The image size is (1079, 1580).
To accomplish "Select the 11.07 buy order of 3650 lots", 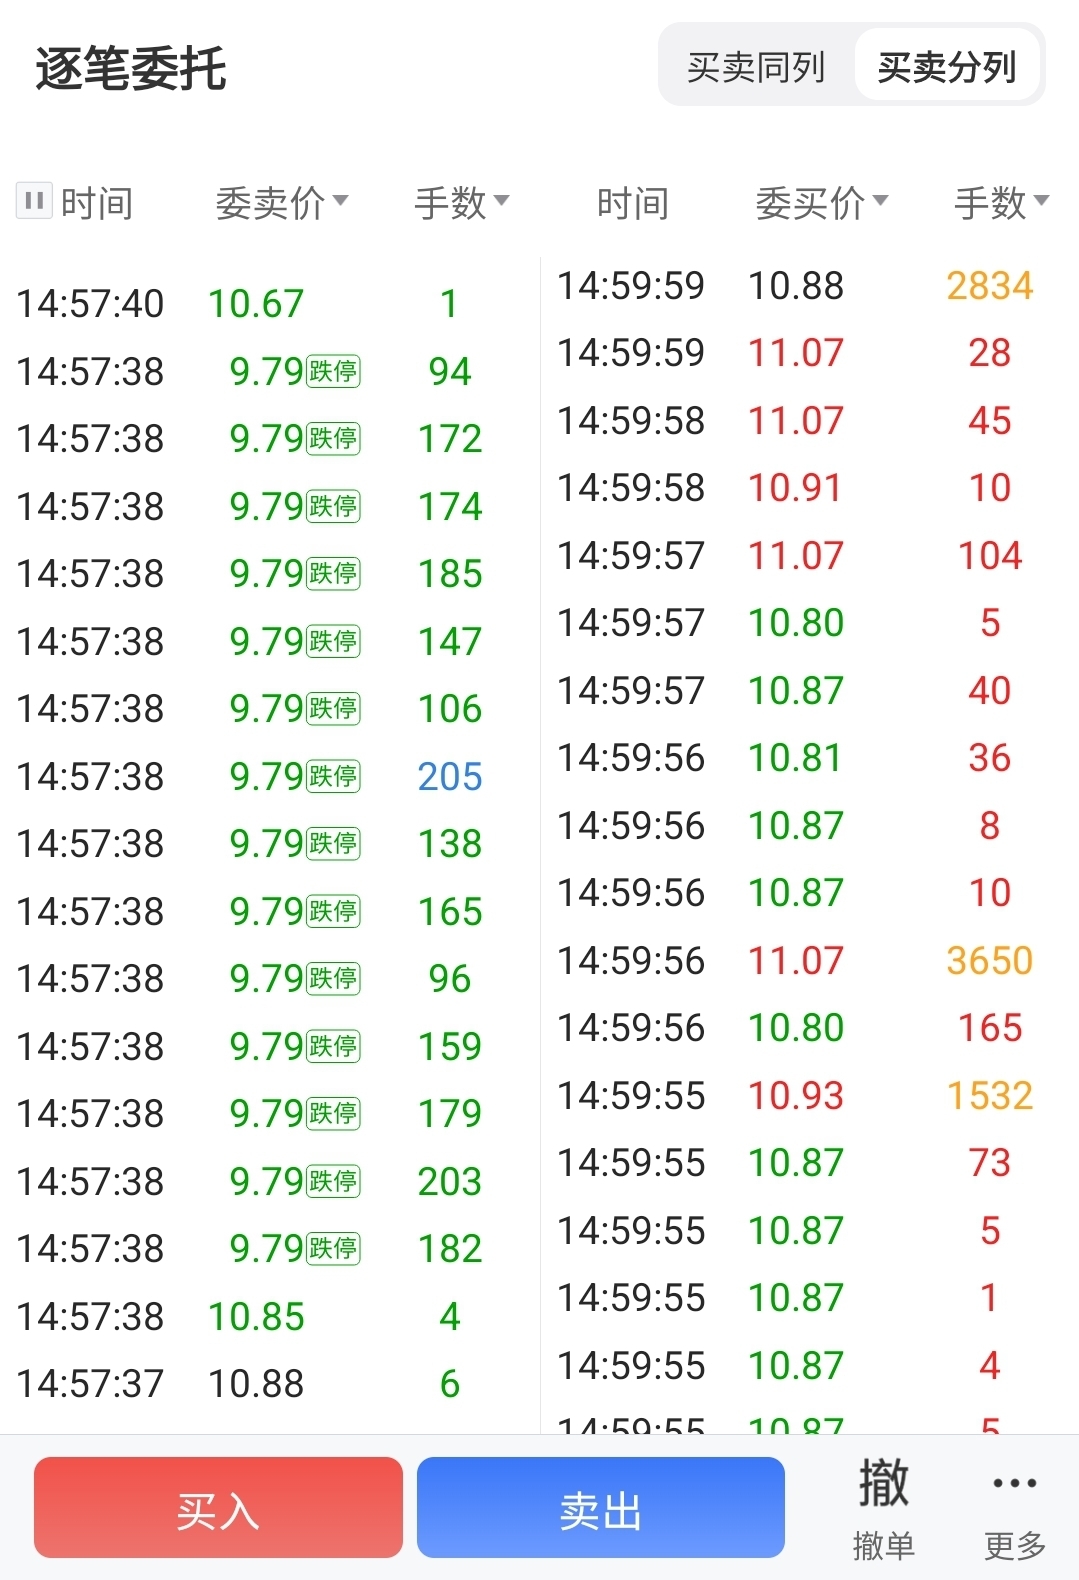I will [x=796, y=961].
